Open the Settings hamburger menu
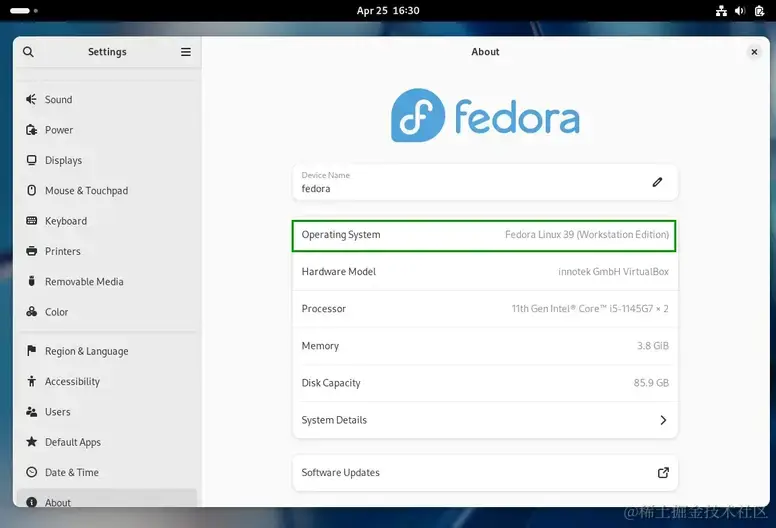 [x=186, y=52]
